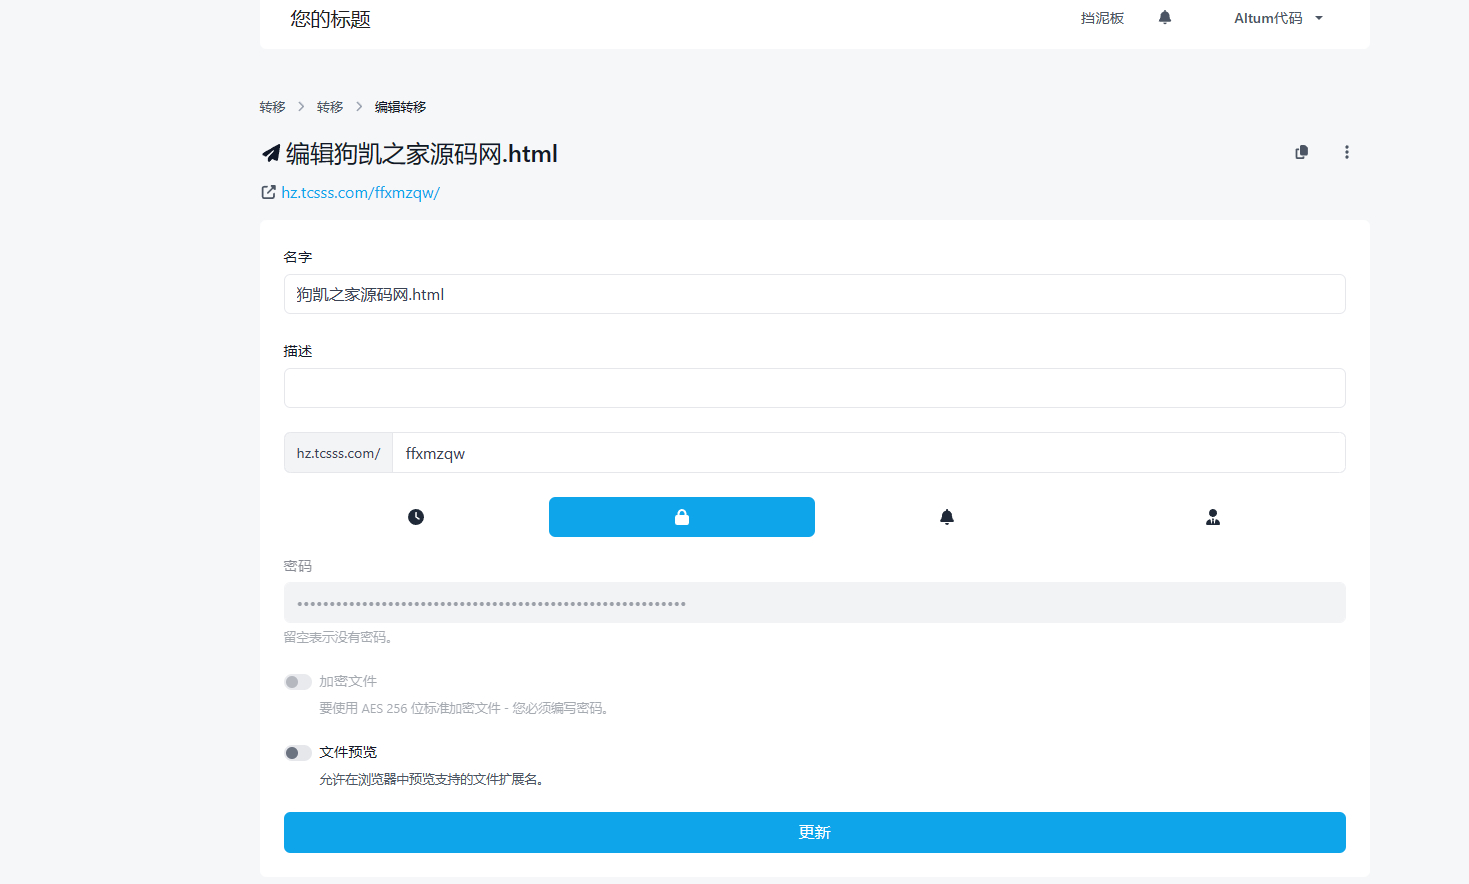This screenshot has width=1469, height=884.
Task: Go to first 转移 breadcrumb
Action: pos(272,107)
